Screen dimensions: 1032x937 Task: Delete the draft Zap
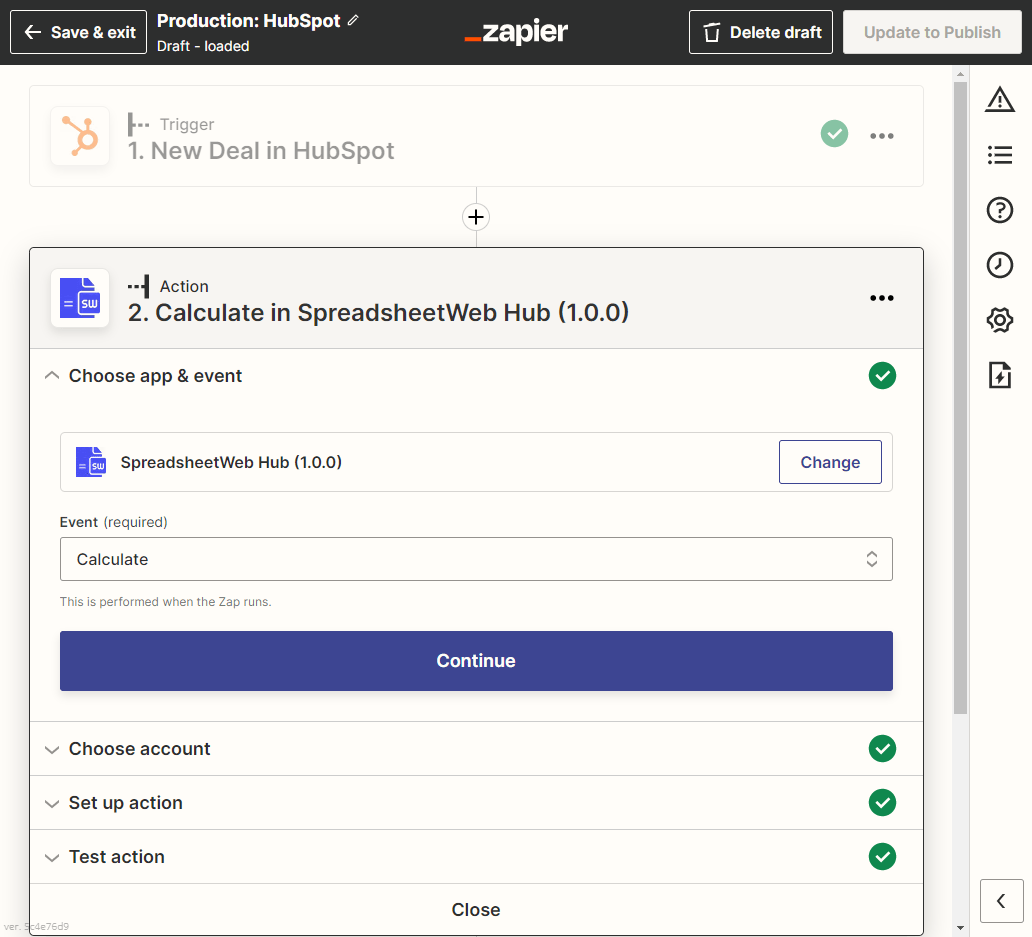[x=761, y=32]
